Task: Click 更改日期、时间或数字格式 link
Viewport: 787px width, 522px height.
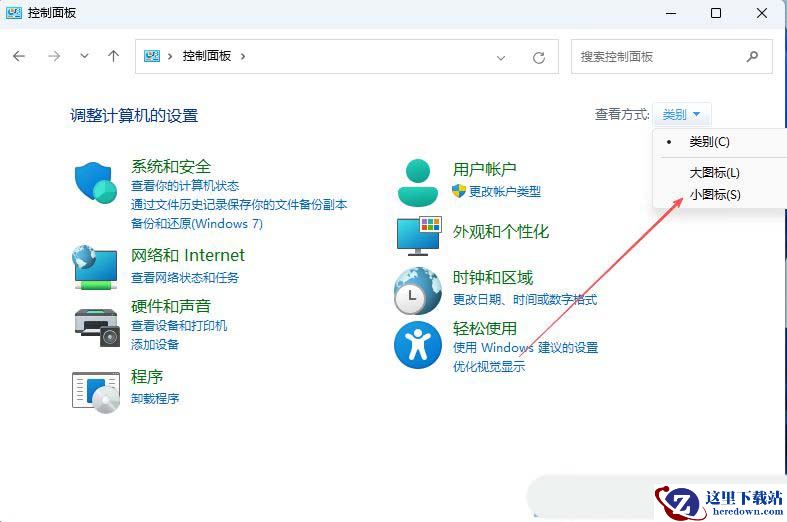Action: pyautogui.click(x=524, y=300)
